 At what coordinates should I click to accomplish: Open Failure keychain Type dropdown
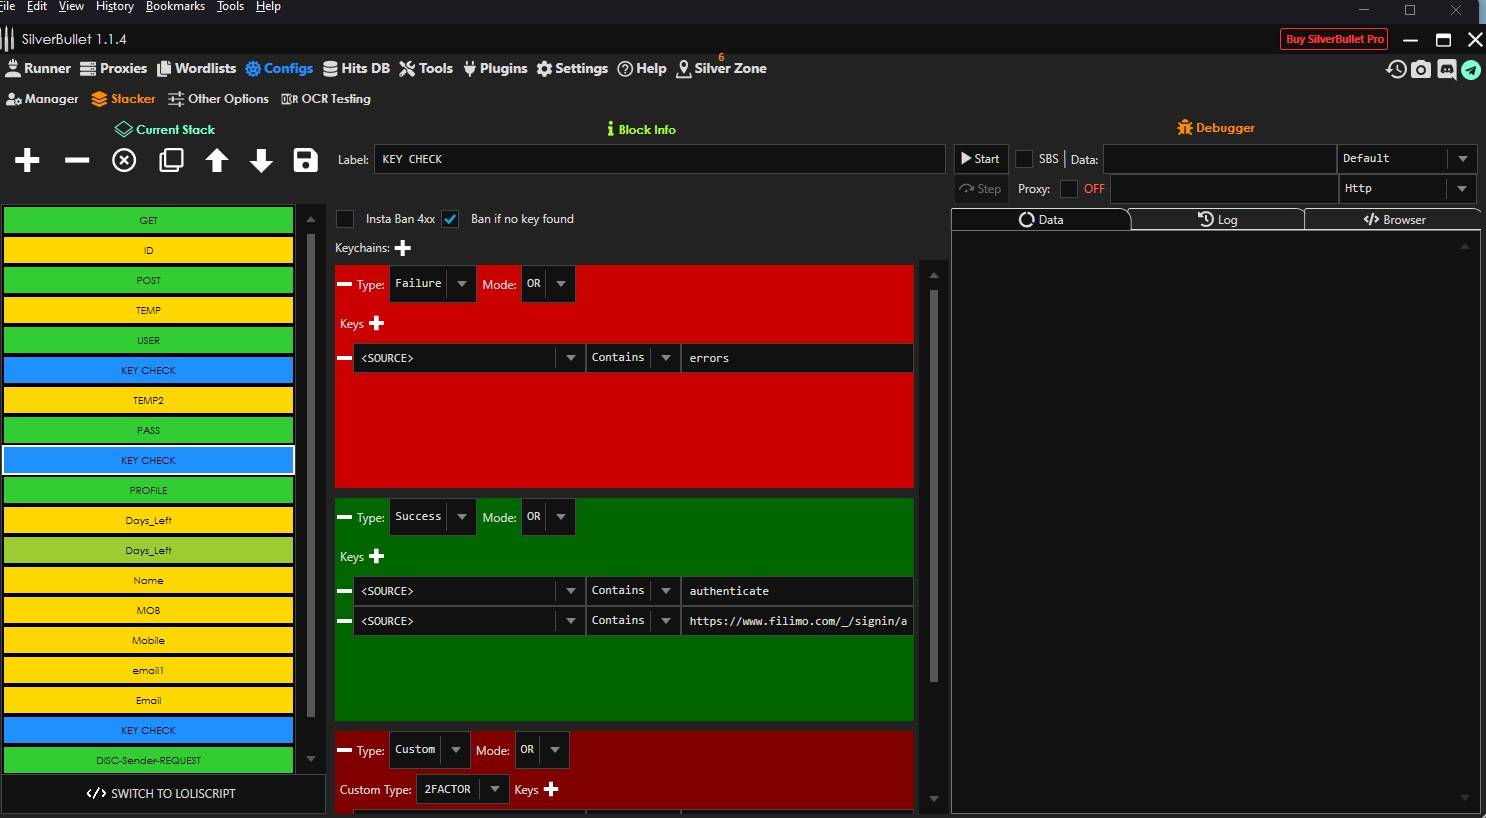432,284
